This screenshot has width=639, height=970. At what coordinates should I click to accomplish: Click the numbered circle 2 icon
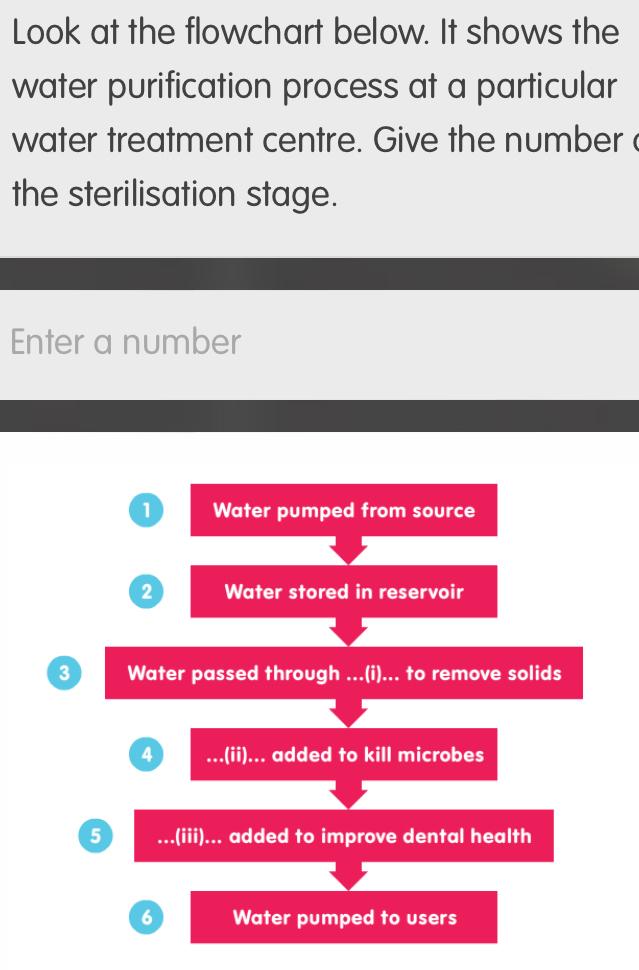pyautogui.click(x=147, y=591)
